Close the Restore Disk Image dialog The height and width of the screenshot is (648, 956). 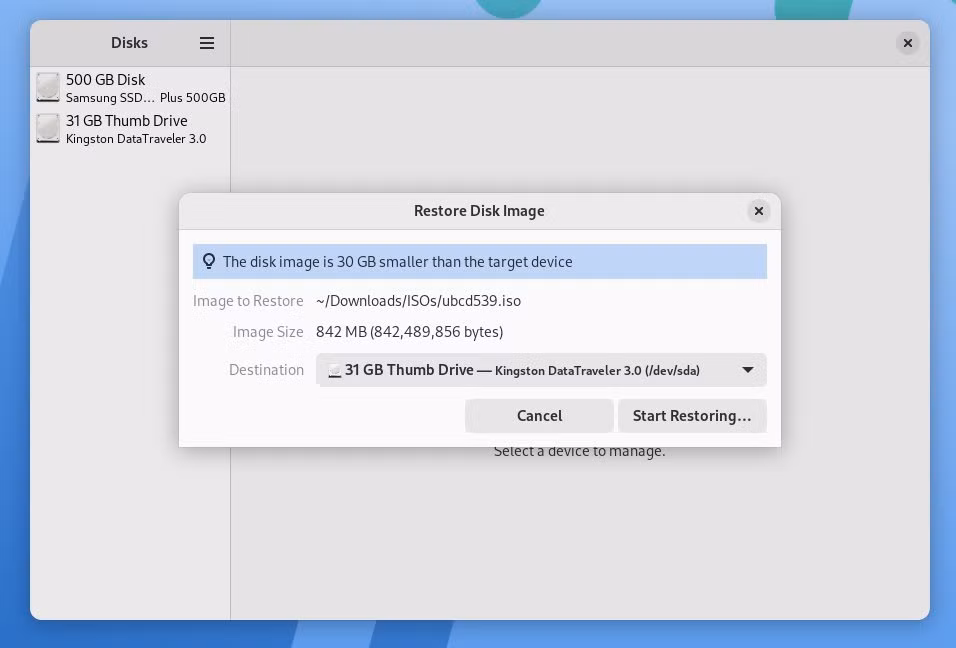[x=758, y=211]
